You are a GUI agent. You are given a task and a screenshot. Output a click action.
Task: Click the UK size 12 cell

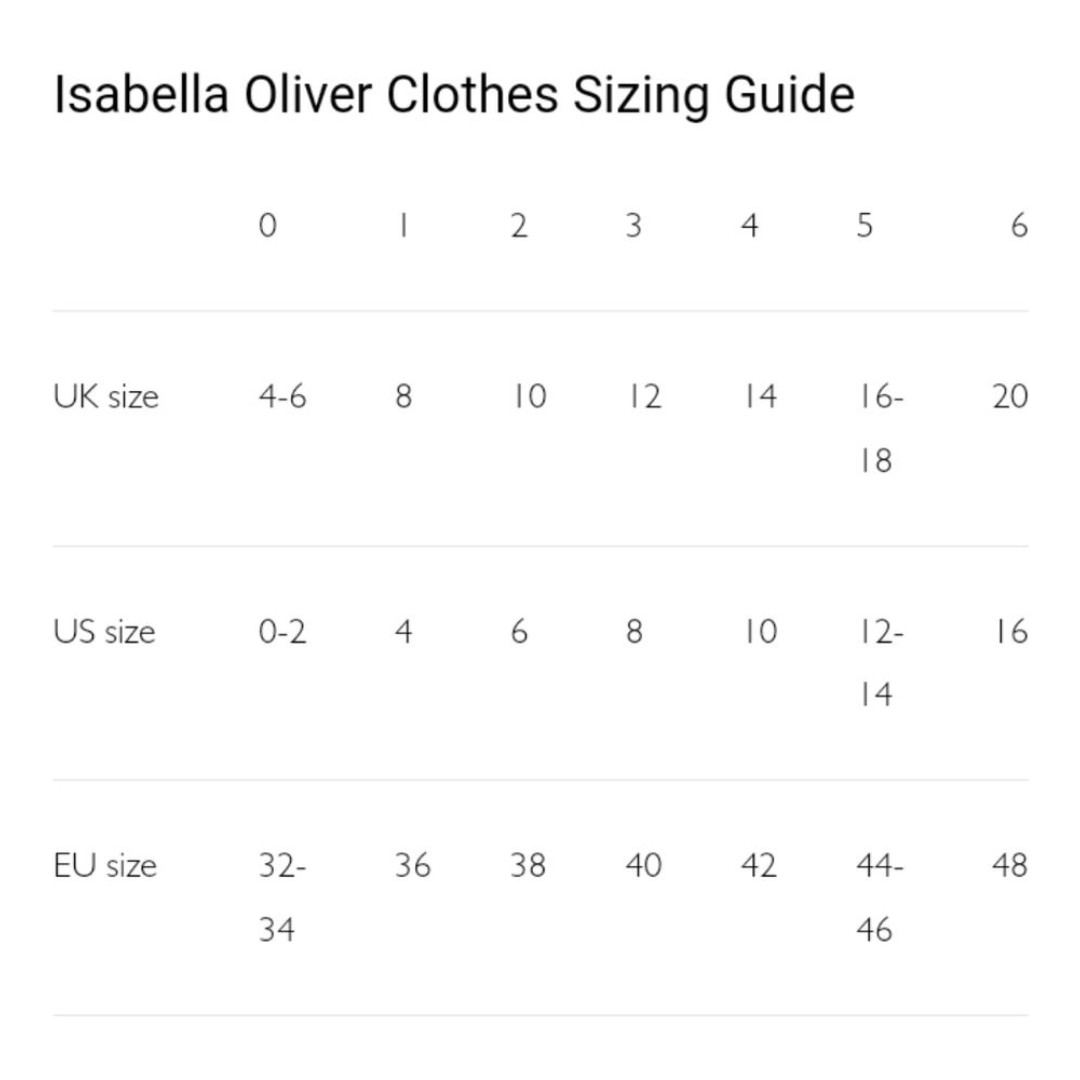point(644,397)
